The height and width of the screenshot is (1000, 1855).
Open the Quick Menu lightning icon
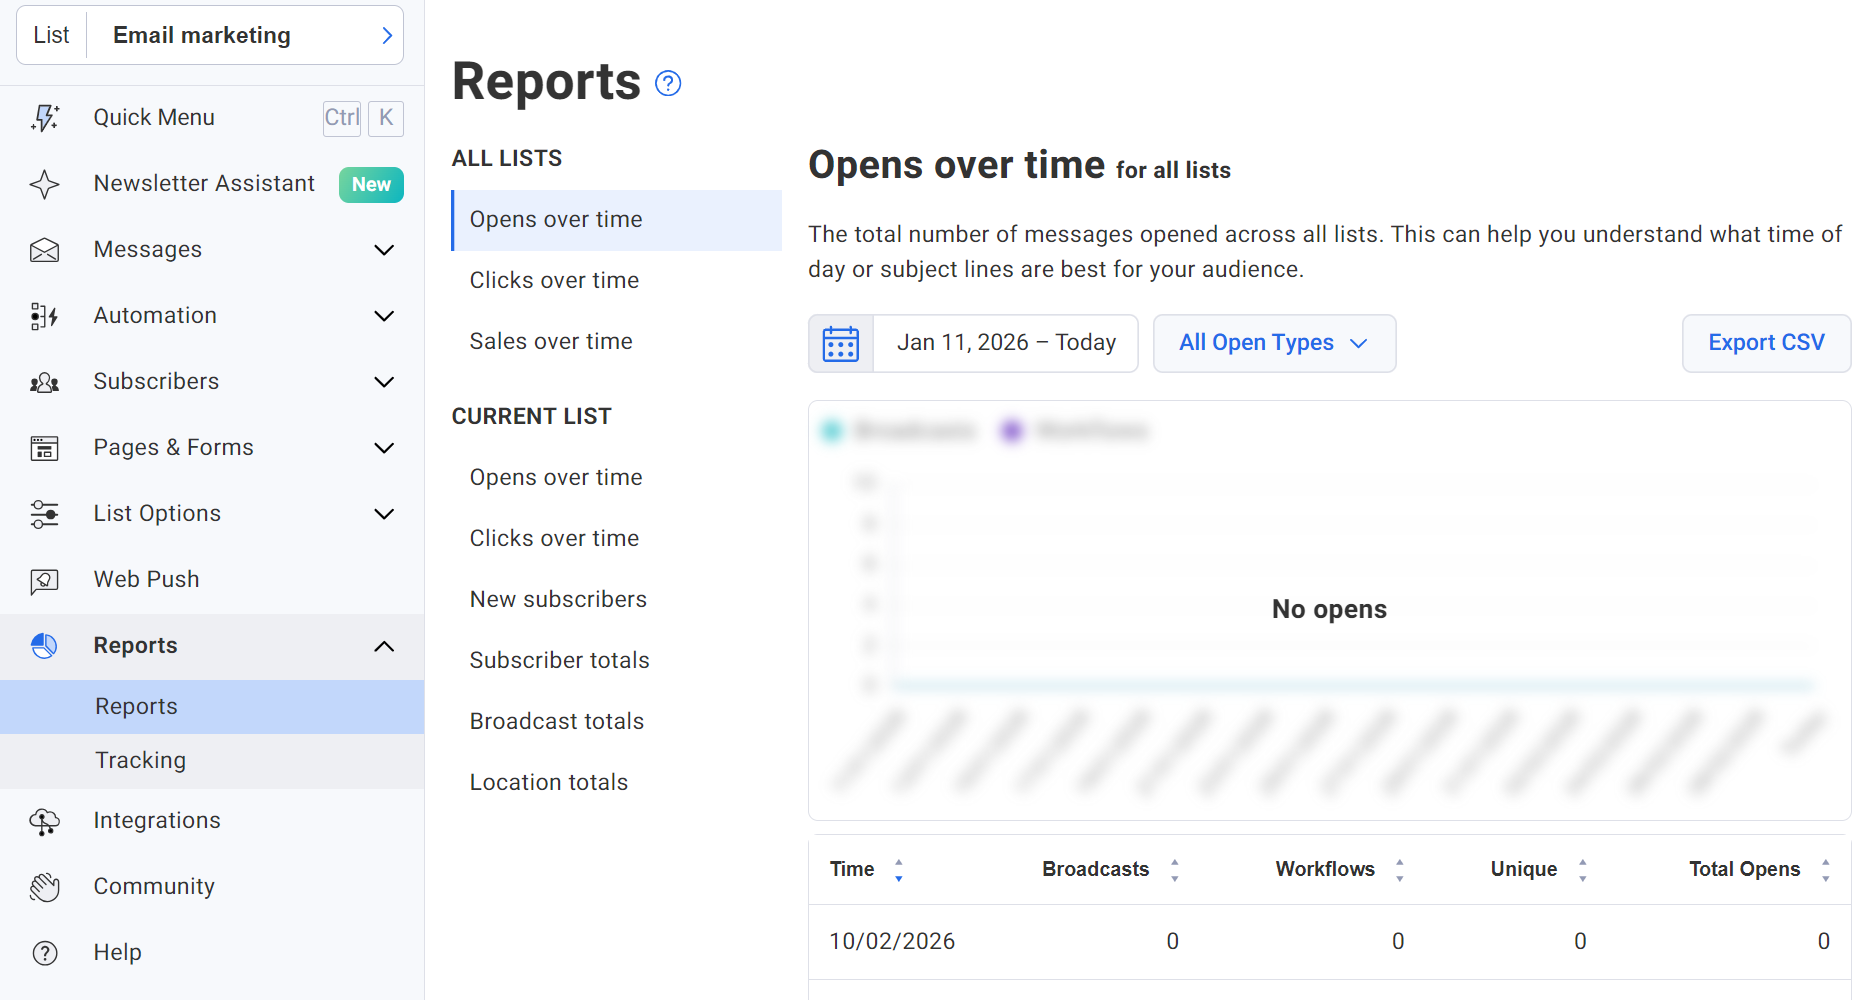pyautogui.click(x=44, y=117)
